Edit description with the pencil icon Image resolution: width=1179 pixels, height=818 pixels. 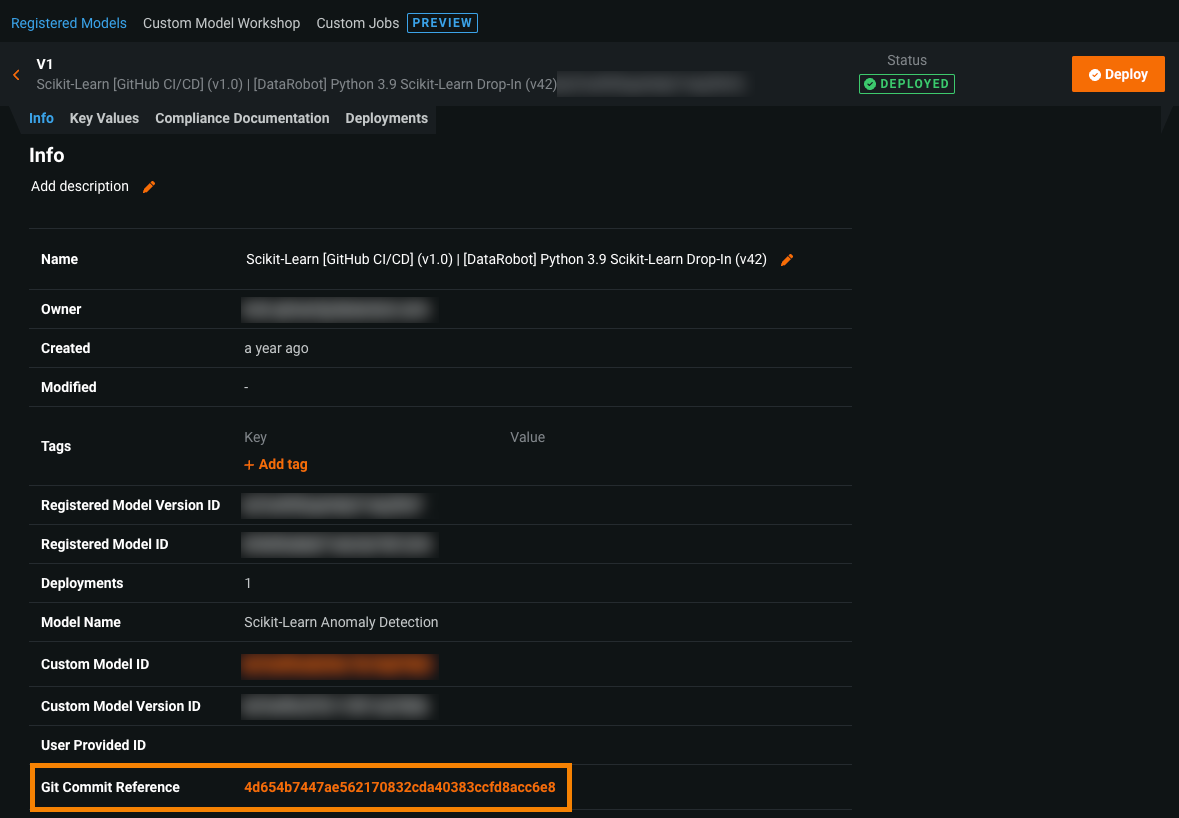pyautogui.click(x=149, y=186)
